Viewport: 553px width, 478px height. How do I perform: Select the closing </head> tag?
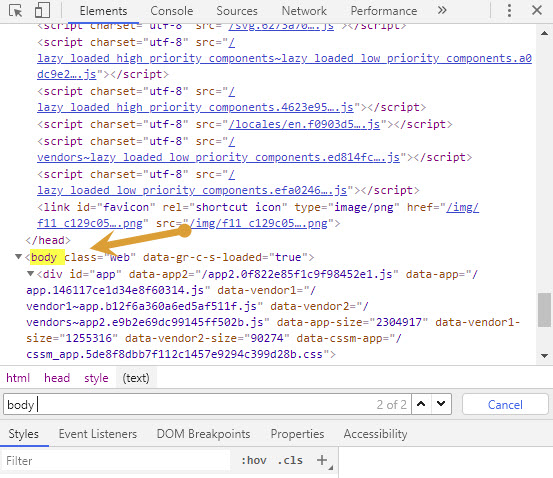click(48, 240)
